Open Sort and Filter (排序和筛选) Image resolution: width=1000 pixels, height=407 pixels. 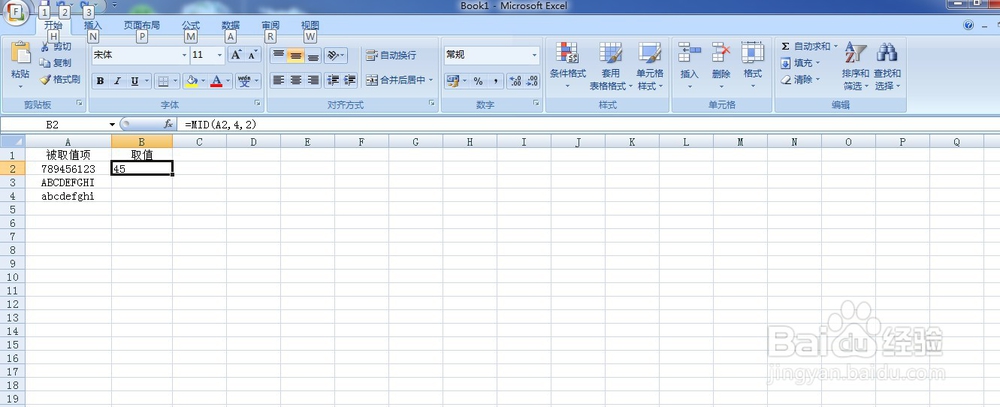[x=855, y=66]
